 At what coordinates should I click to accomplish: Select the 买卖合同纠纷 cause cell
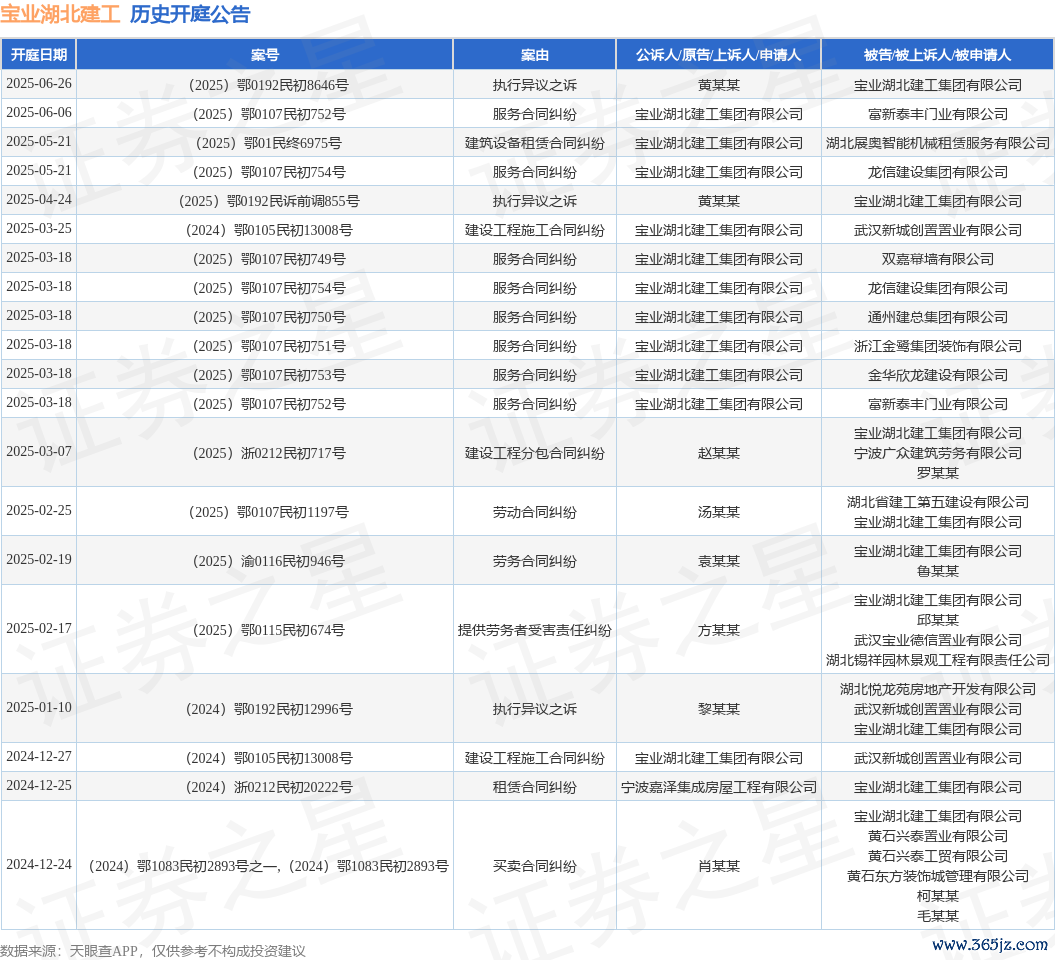[535, 866]
